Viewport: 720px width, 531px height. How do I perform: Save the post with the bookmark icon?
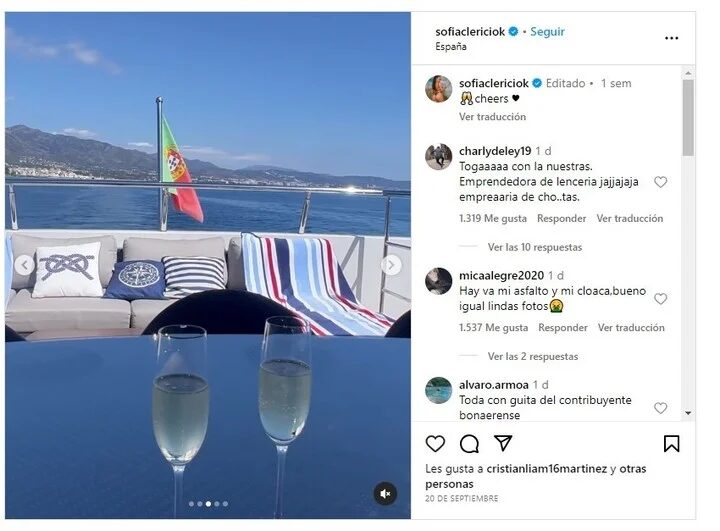(x=671, y=443)
